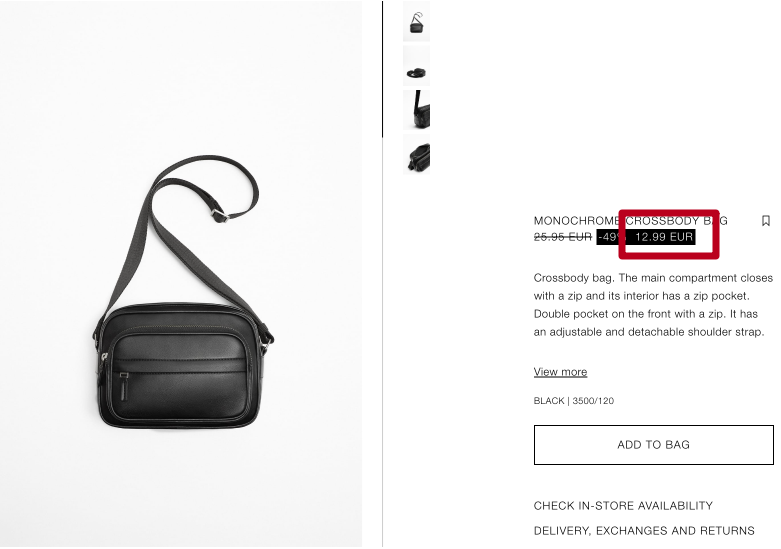Save the bag with the bookmark icon

[x=766, y=221]
